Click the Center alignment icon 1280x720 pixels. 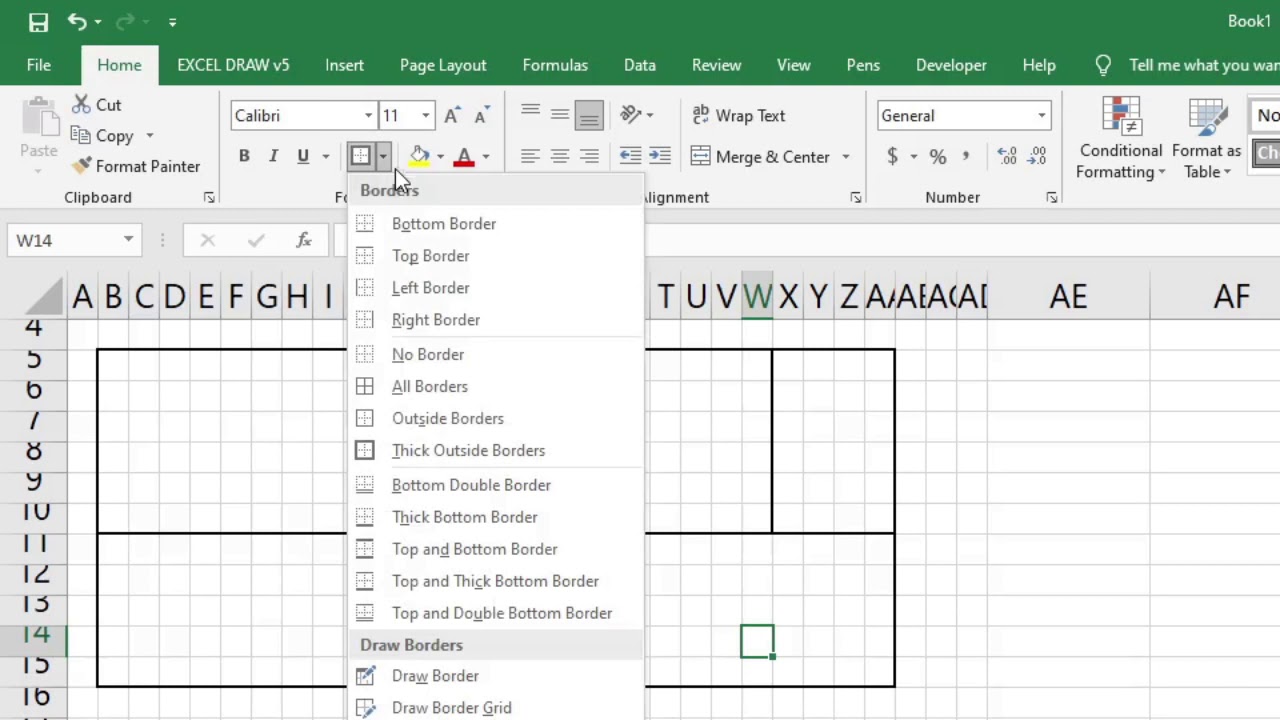pos(560,156)
